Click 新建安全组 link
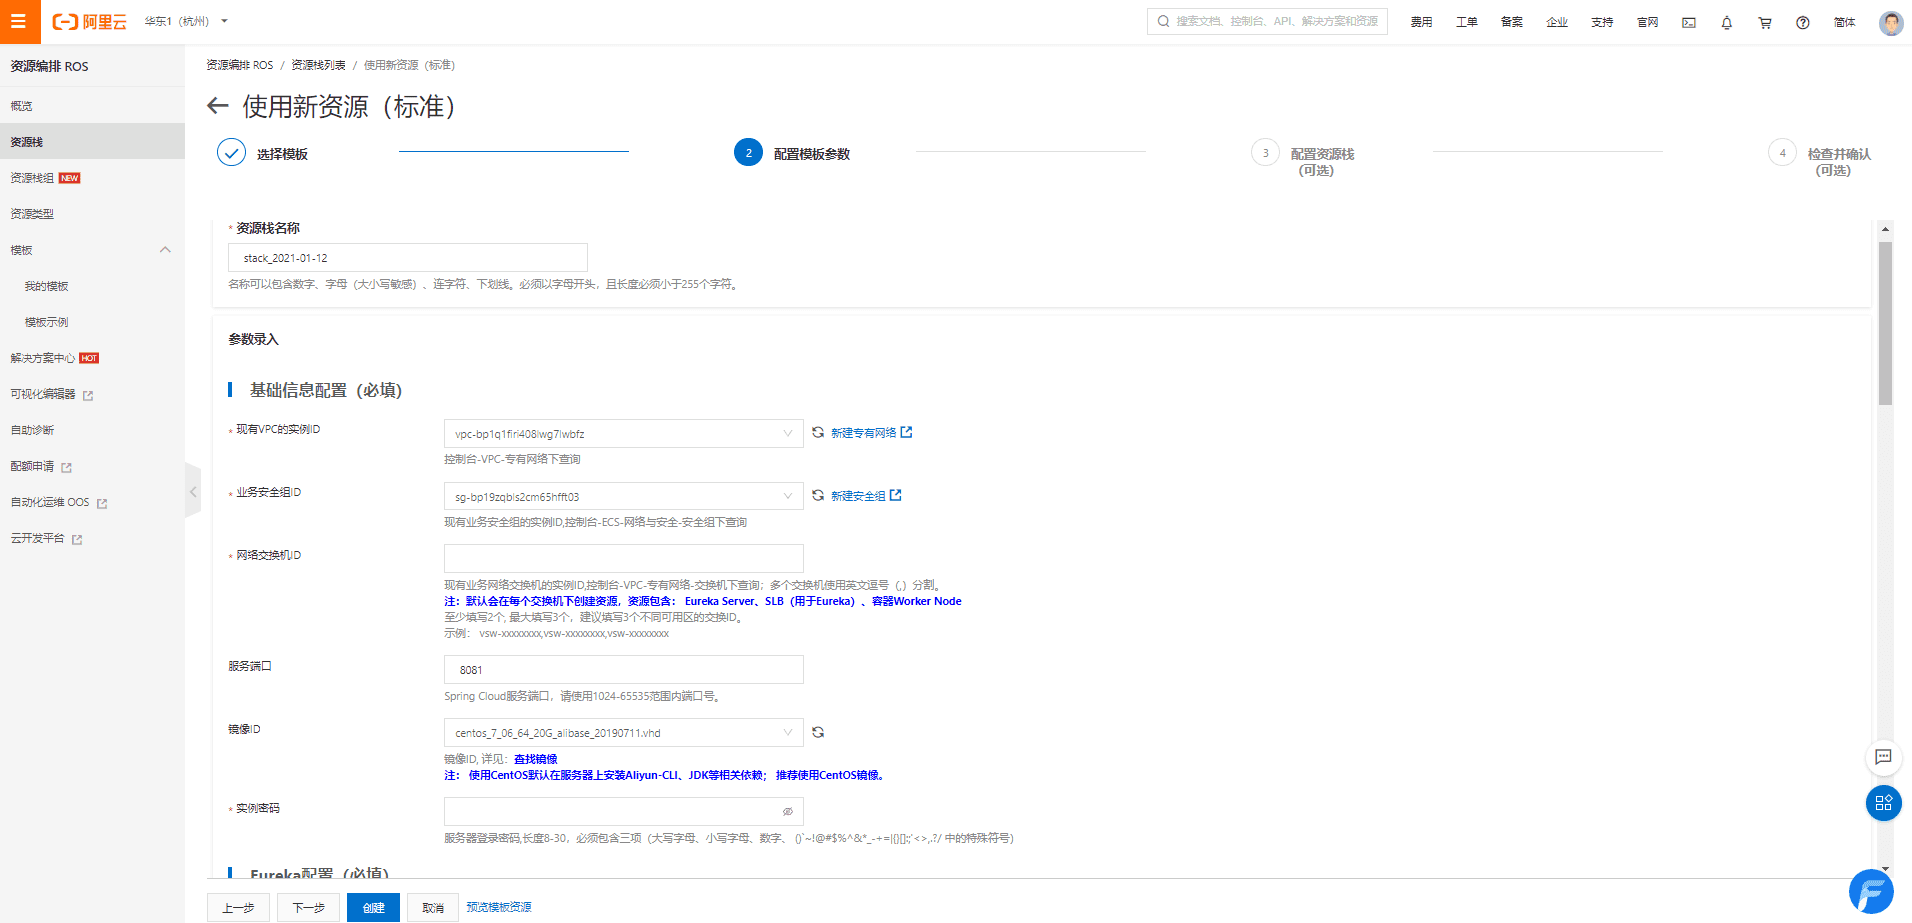Viewport: 1912px width, 923px height. [x=866, y=496]
